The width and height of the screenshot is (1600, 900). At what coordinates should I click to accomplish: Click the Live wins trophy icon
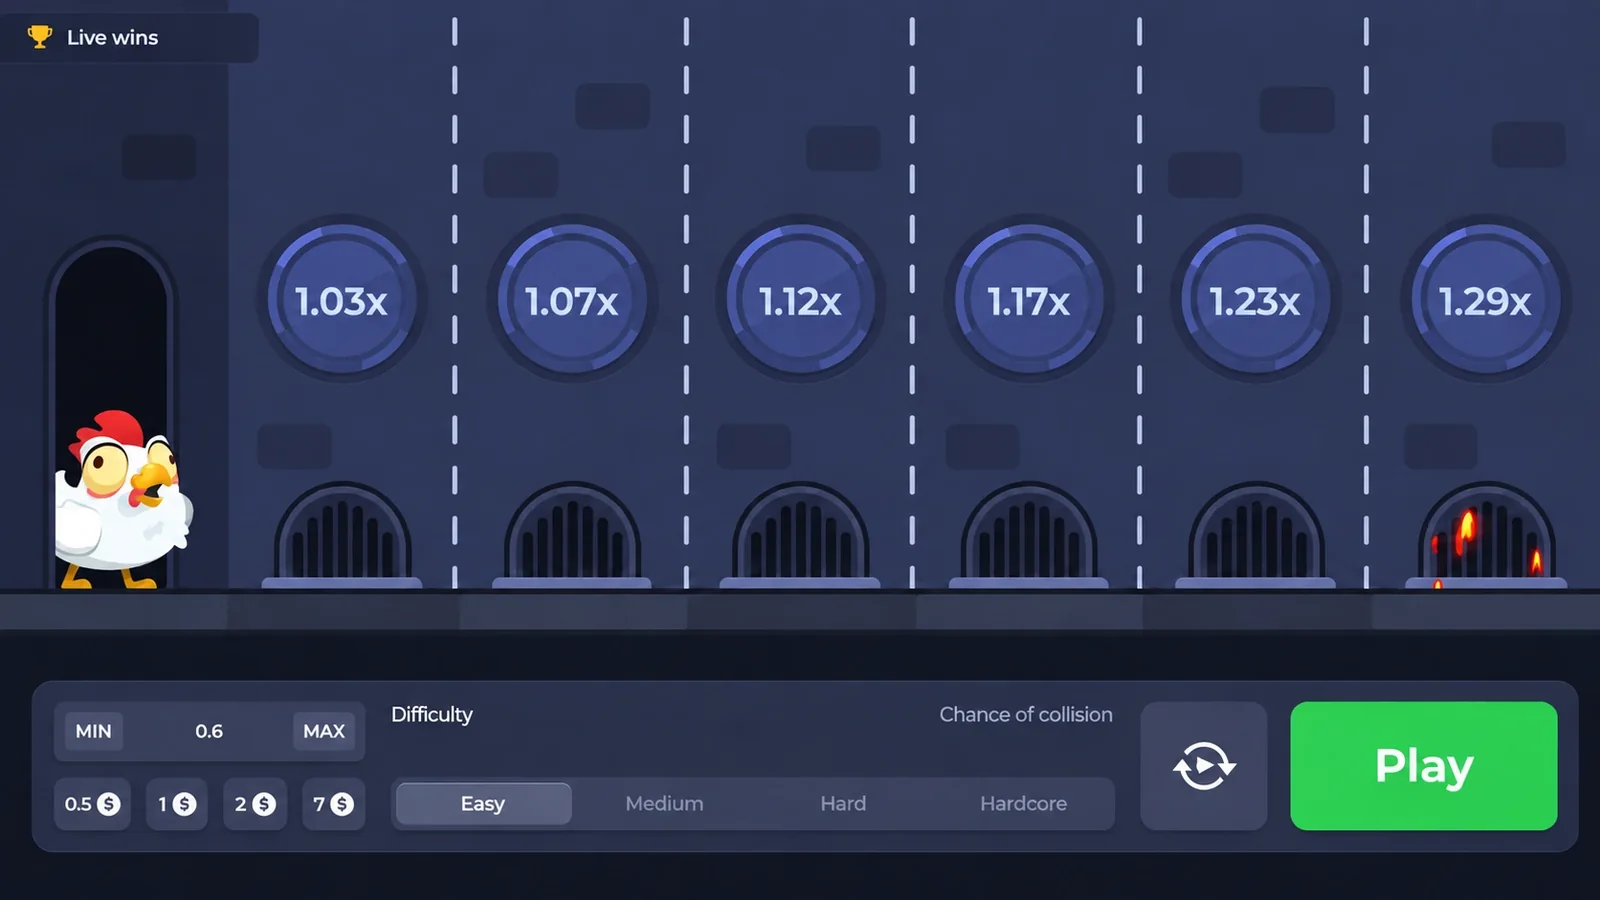point(39,37)
